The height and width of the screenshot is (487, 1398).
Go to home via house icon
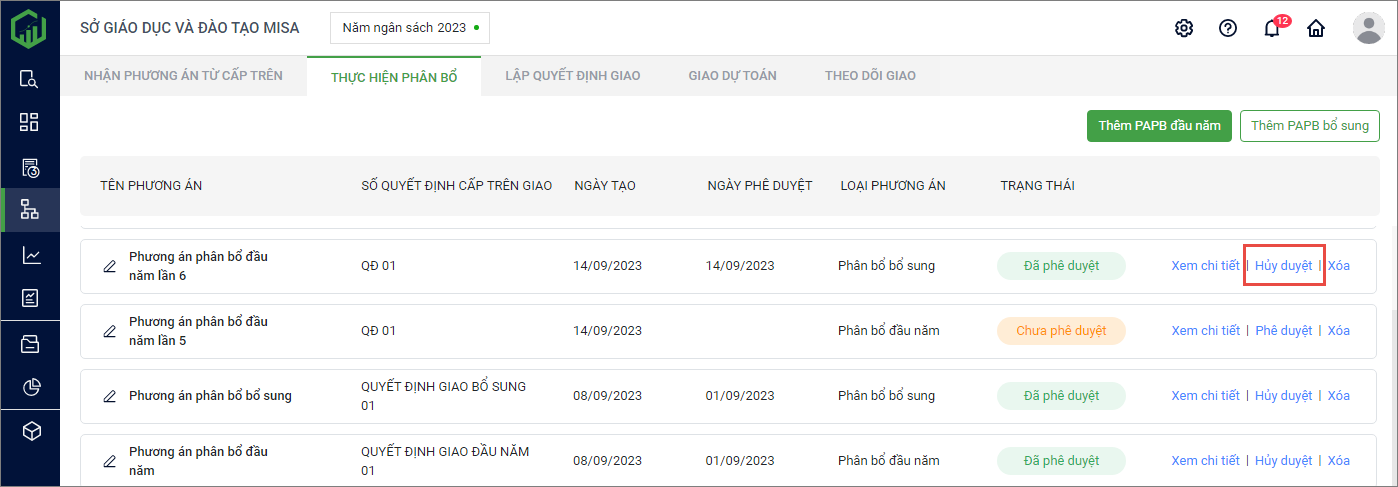[x=1316, y=28]
